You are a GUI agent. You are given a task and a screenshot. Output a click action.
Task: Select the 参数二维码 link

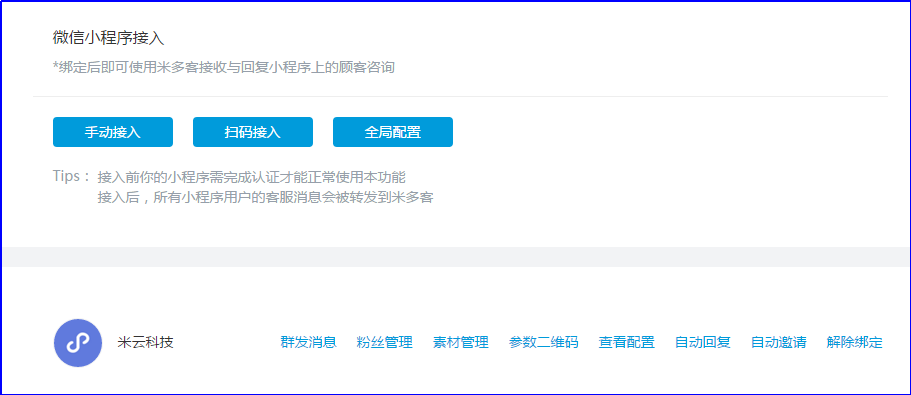544,342
